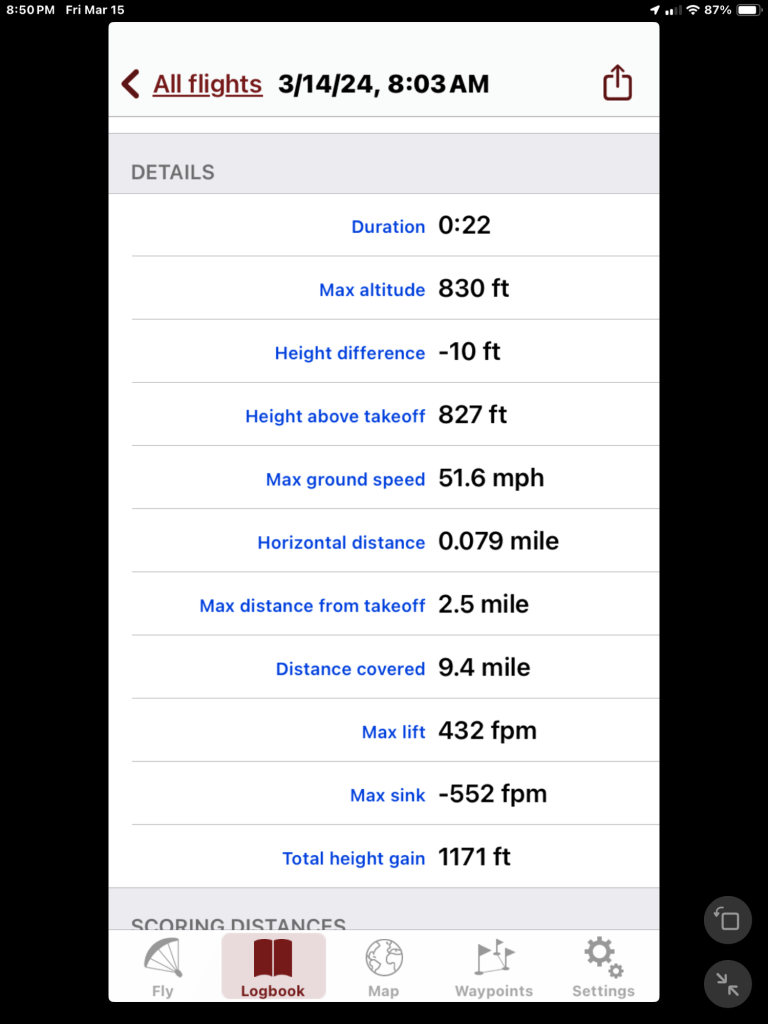The height and width of the screenshot is (1024, 768).
Task: Open the Map globe icon
Action: point(383,958)
